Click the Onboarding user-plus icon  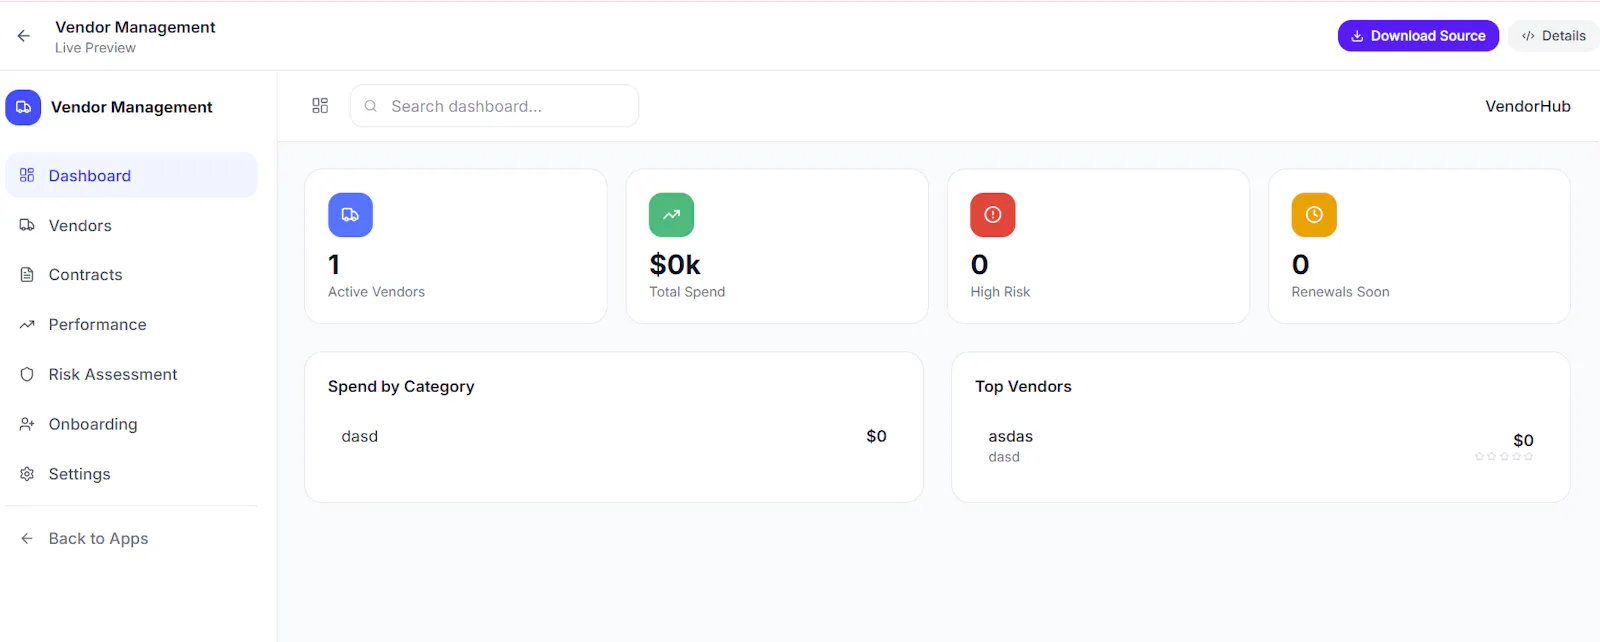click(x=27, y=424)
